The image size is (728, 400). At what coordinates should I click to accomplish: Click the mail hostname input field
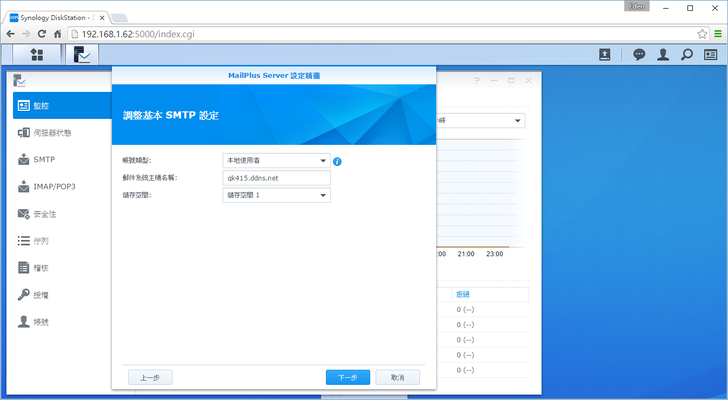[x=276, y=178]
